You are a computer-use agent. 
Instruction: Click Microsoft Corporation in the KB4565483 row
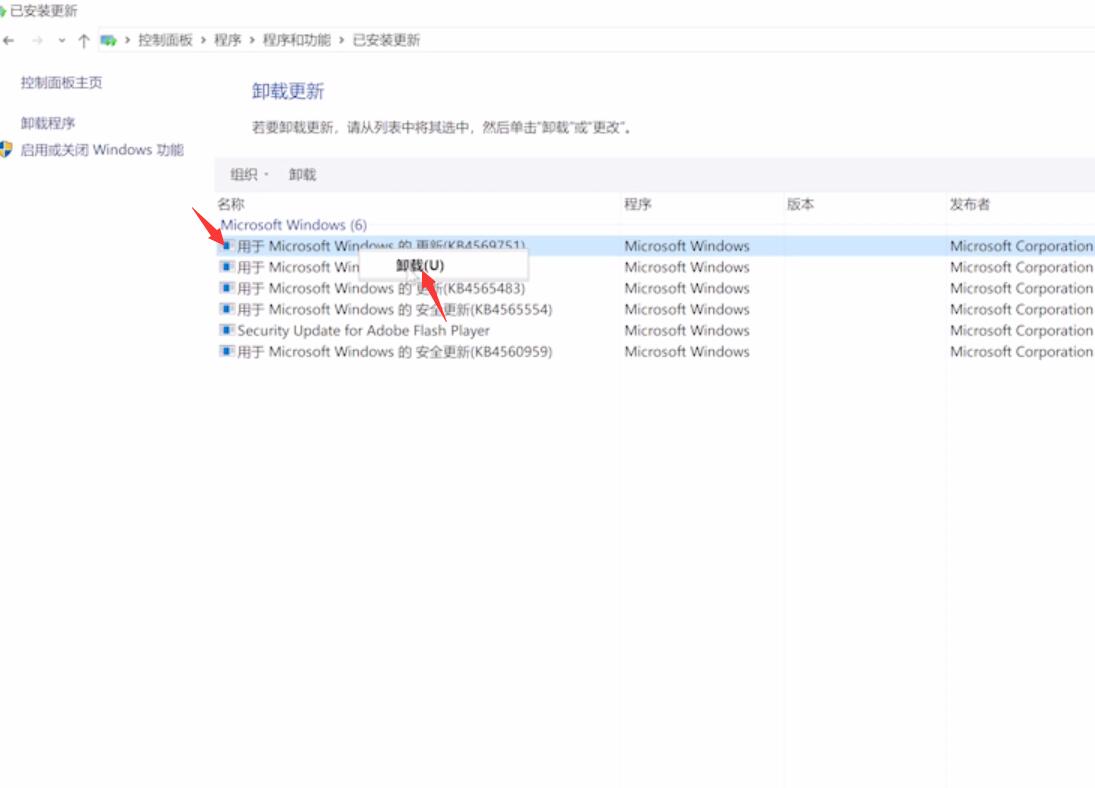tap(1021, 288)
